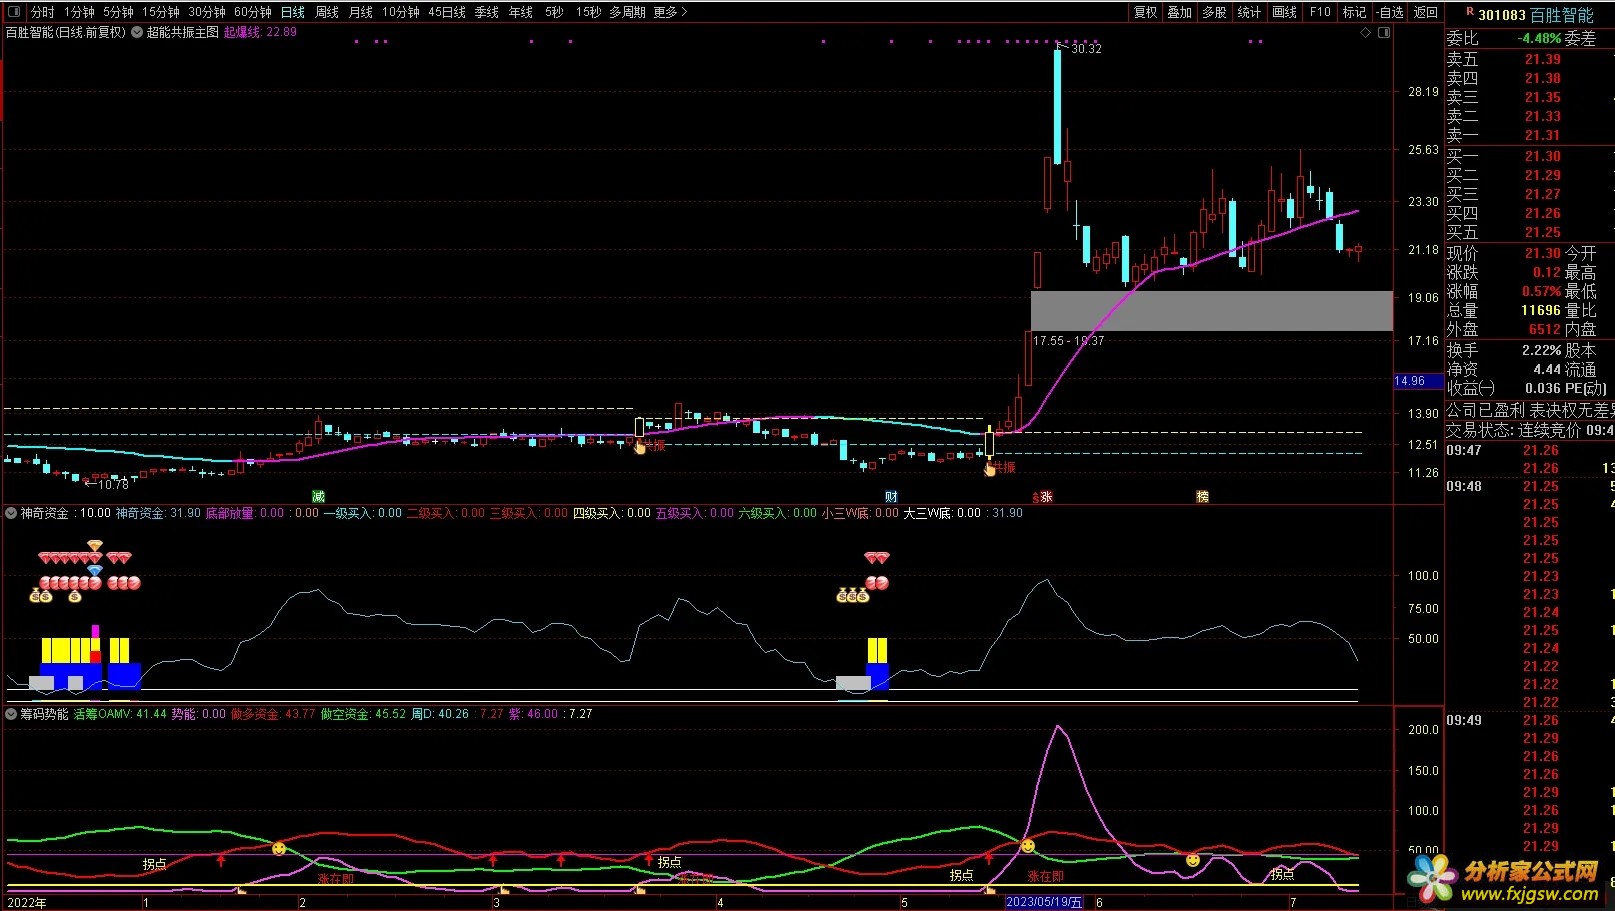Click the pointing-hand 共振 signal near January
Image resolution: width=1615 pixels, height=911 pixels.
[x=640, y=446]
